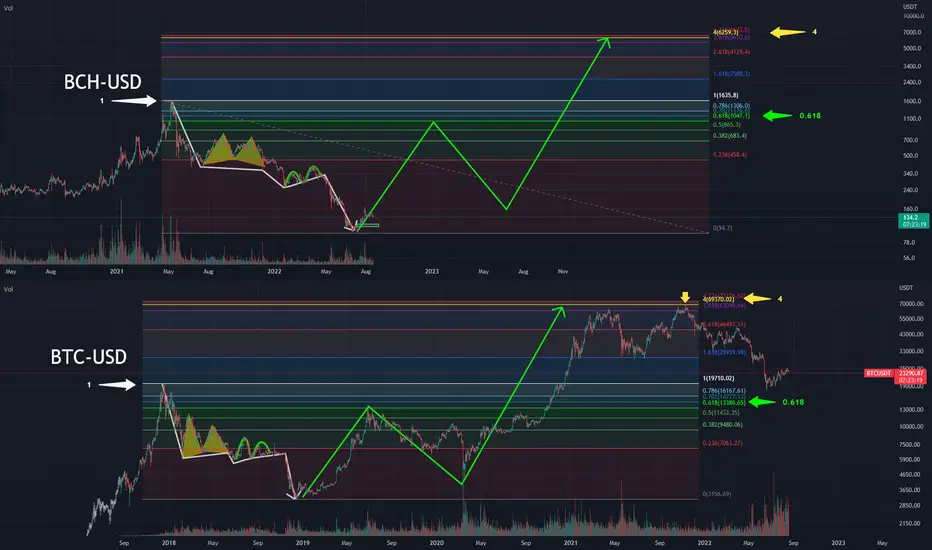Select the 1(1635.8) Fibonacci level label
The height and width of the screenshot is (550, 932).
click(726, 96)
